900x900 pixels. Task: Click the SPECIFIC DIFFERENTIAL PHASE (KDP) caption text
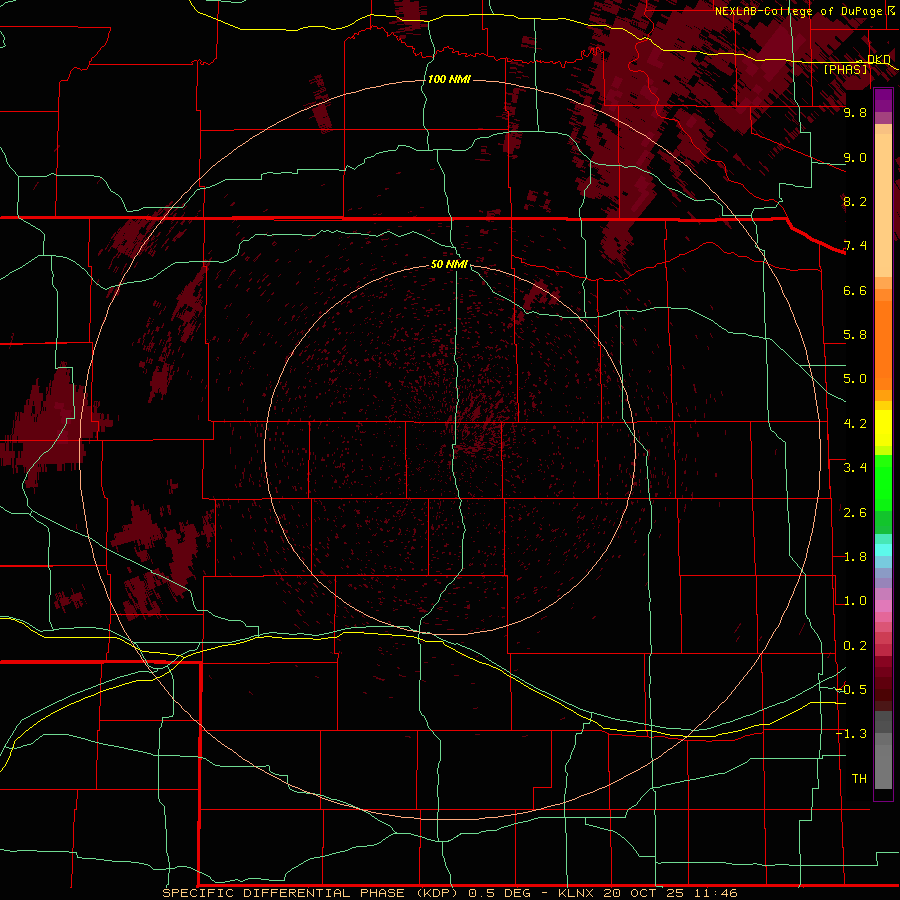310,893
